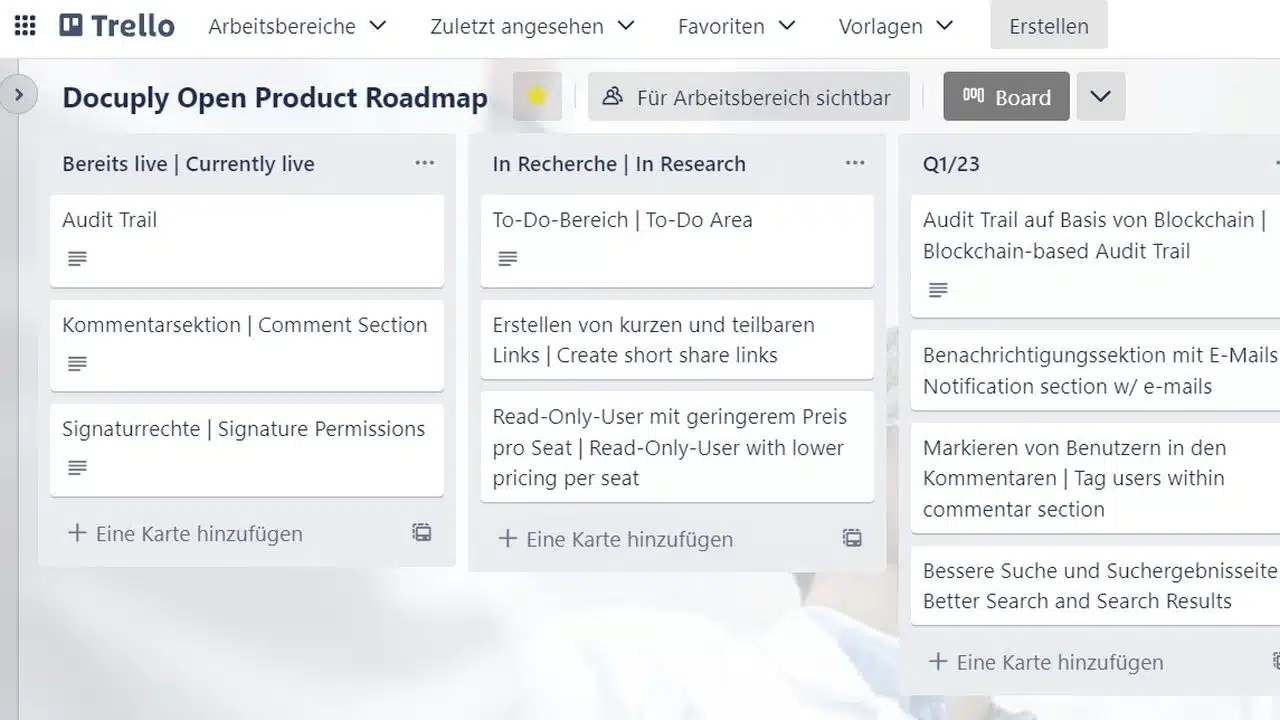Click the description icon on To-Do-Bereich card
The height and width of the screenshot is (720, 1280).
coord(508,259)
